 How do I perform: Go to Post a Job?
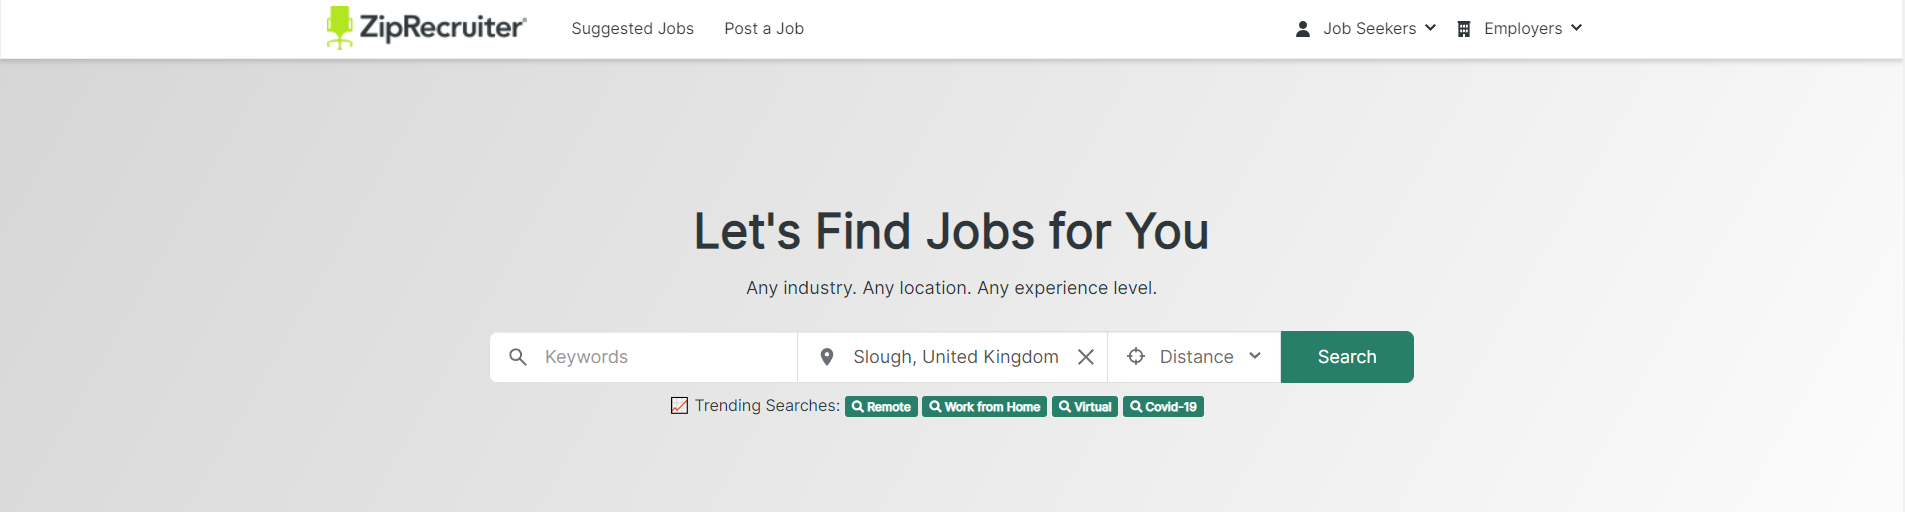point(764,29)
